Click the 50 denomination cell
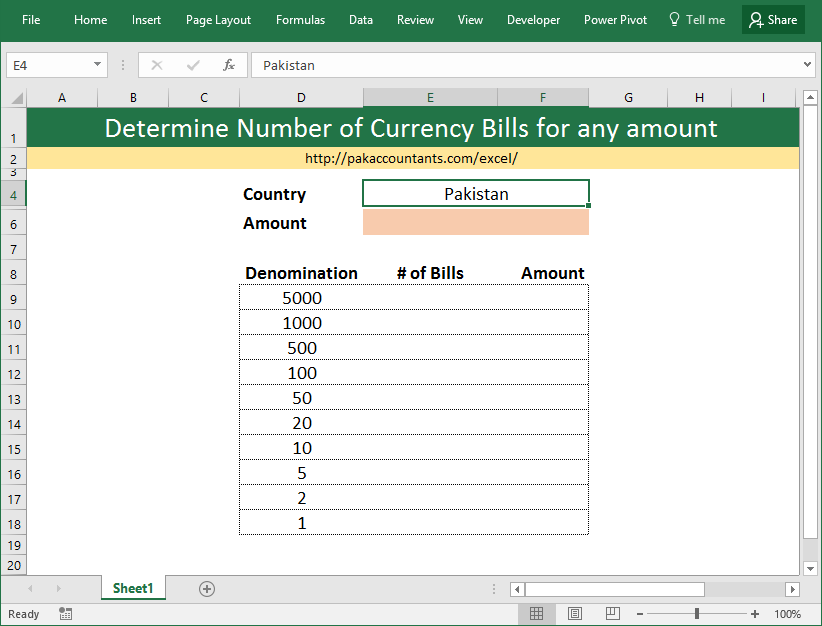The width and height of the screenshot is (822, 626). 301,398
